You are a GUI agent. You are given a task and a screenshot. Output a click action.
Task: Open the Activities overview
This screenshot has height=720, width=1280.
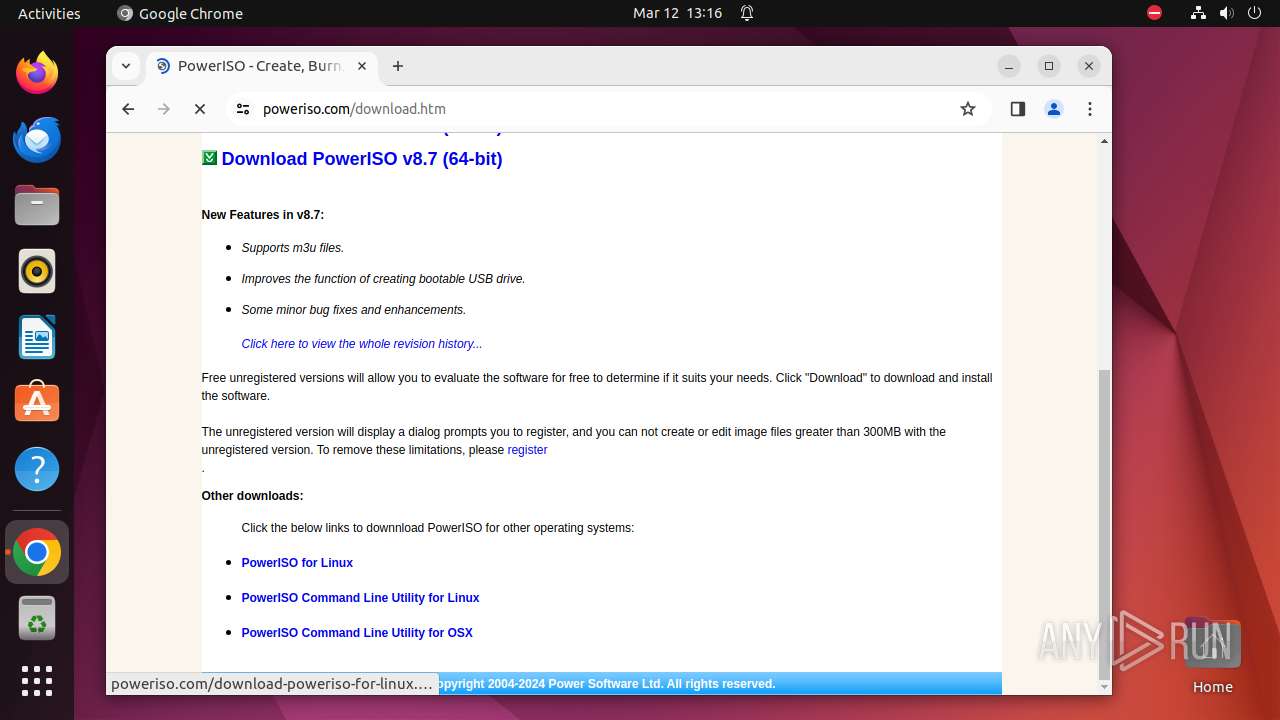[49, 13]
